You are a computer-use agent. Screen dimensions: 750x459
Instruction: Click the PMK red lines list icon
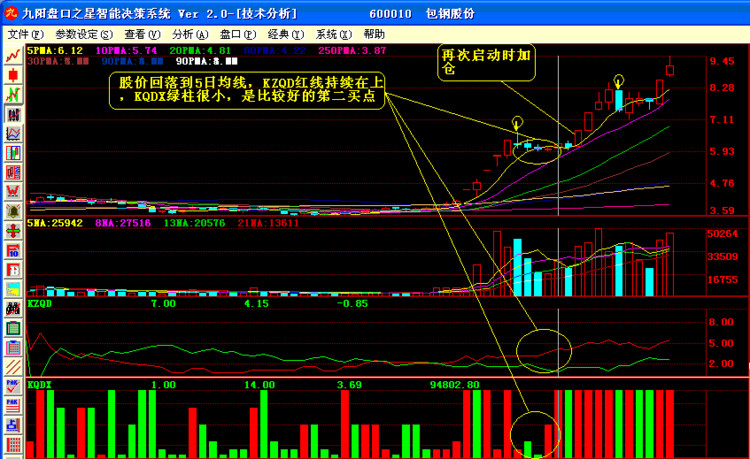point(13,405)
